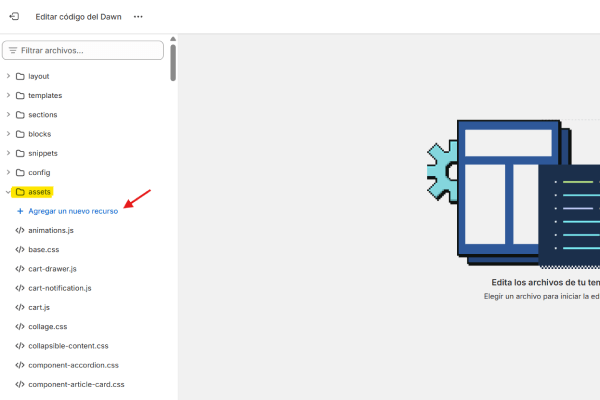Screen dimensions: 600x400
Task: Collapse the assets folder chevron
Action: click(8, 192)
